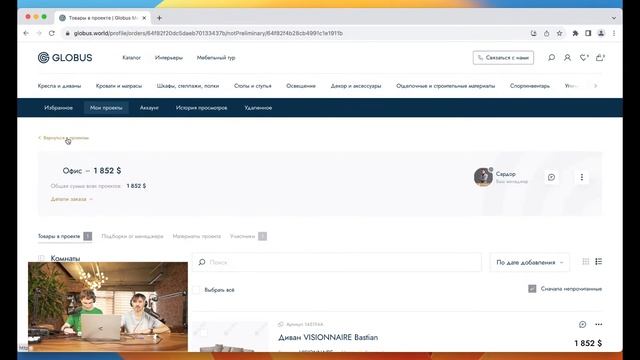This screenshot has height=360, width=640.
Task: Open the user profile icon in header
Action: point(567,58)
